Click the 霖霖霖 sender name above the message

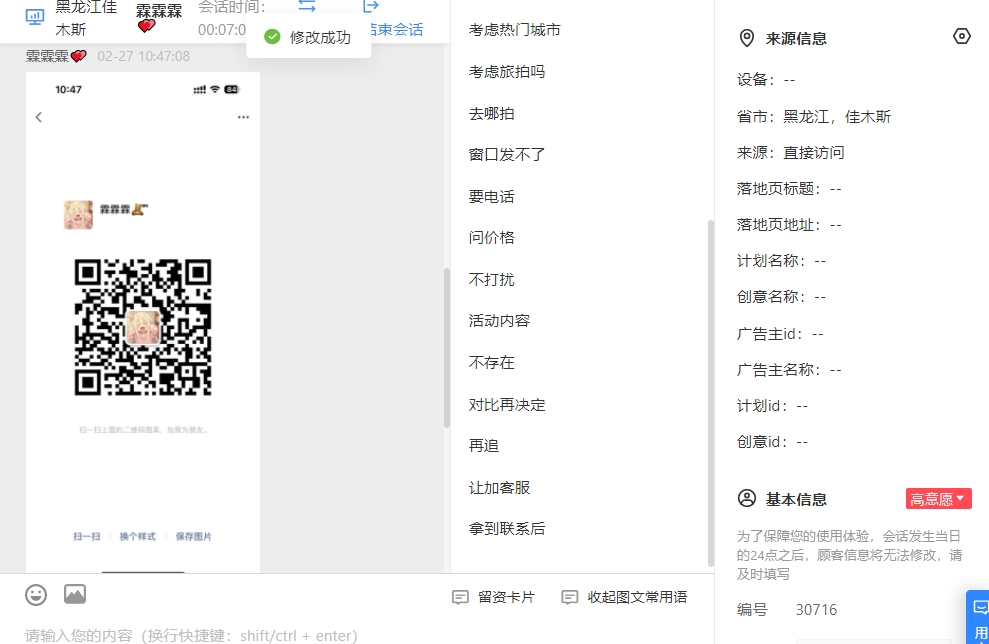(56, 56)
